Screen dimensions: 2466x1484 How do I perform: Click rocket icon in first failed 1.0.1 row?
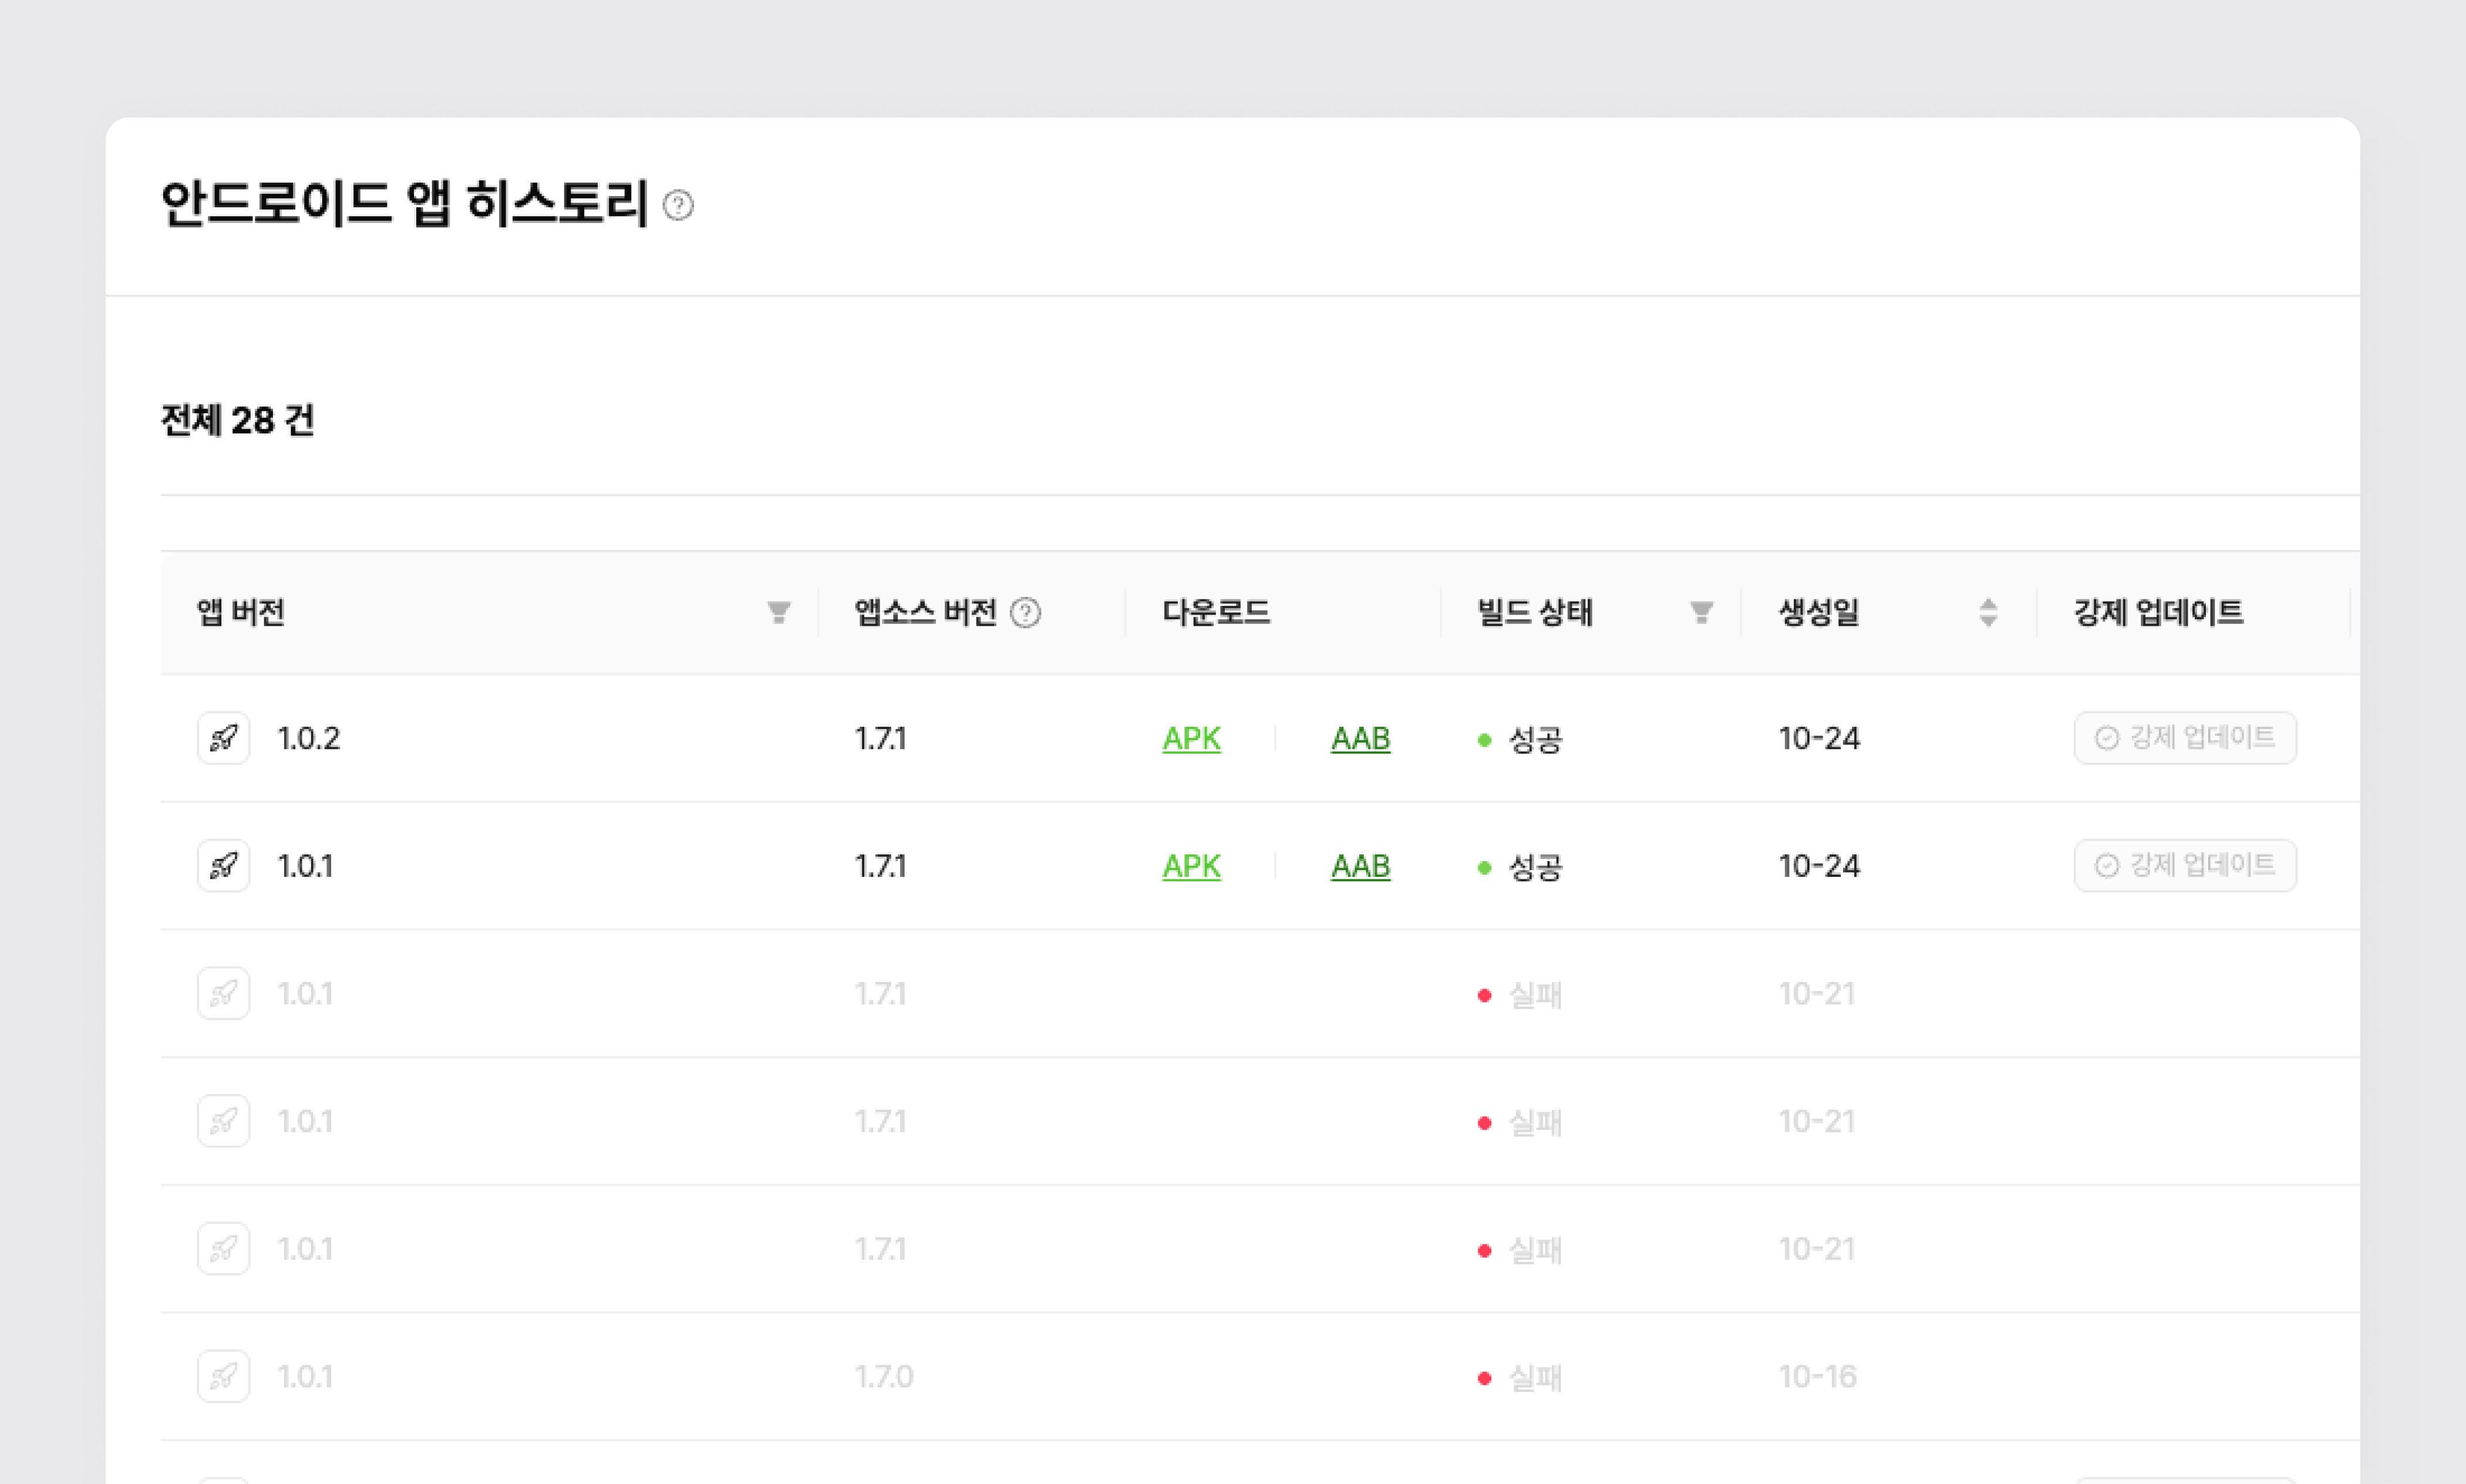pos(223,993)
